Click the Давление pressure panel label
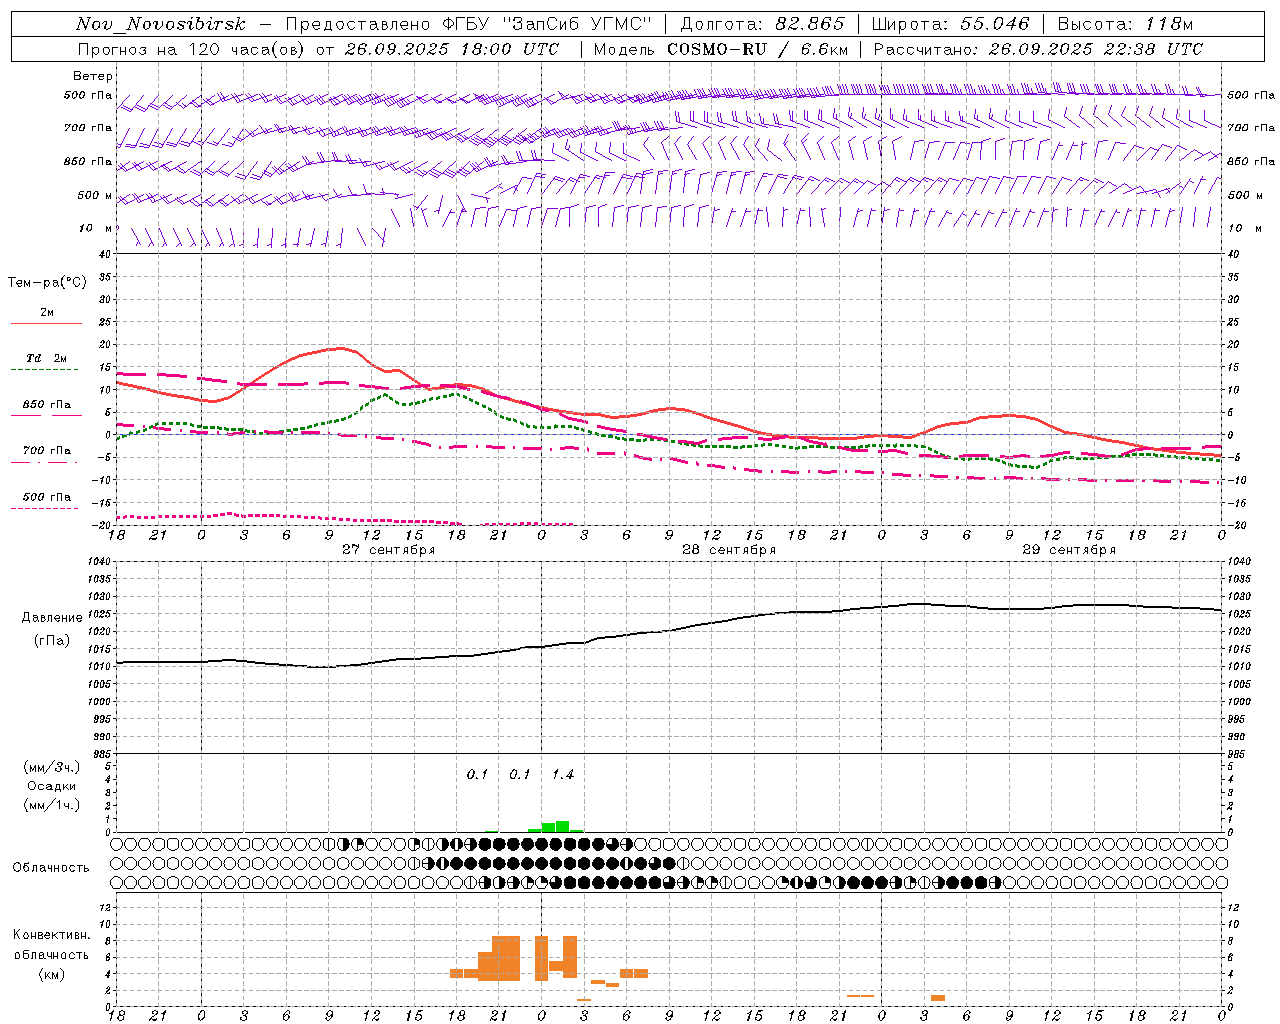Screen dimensions: 1280x1024 [52, 618]
